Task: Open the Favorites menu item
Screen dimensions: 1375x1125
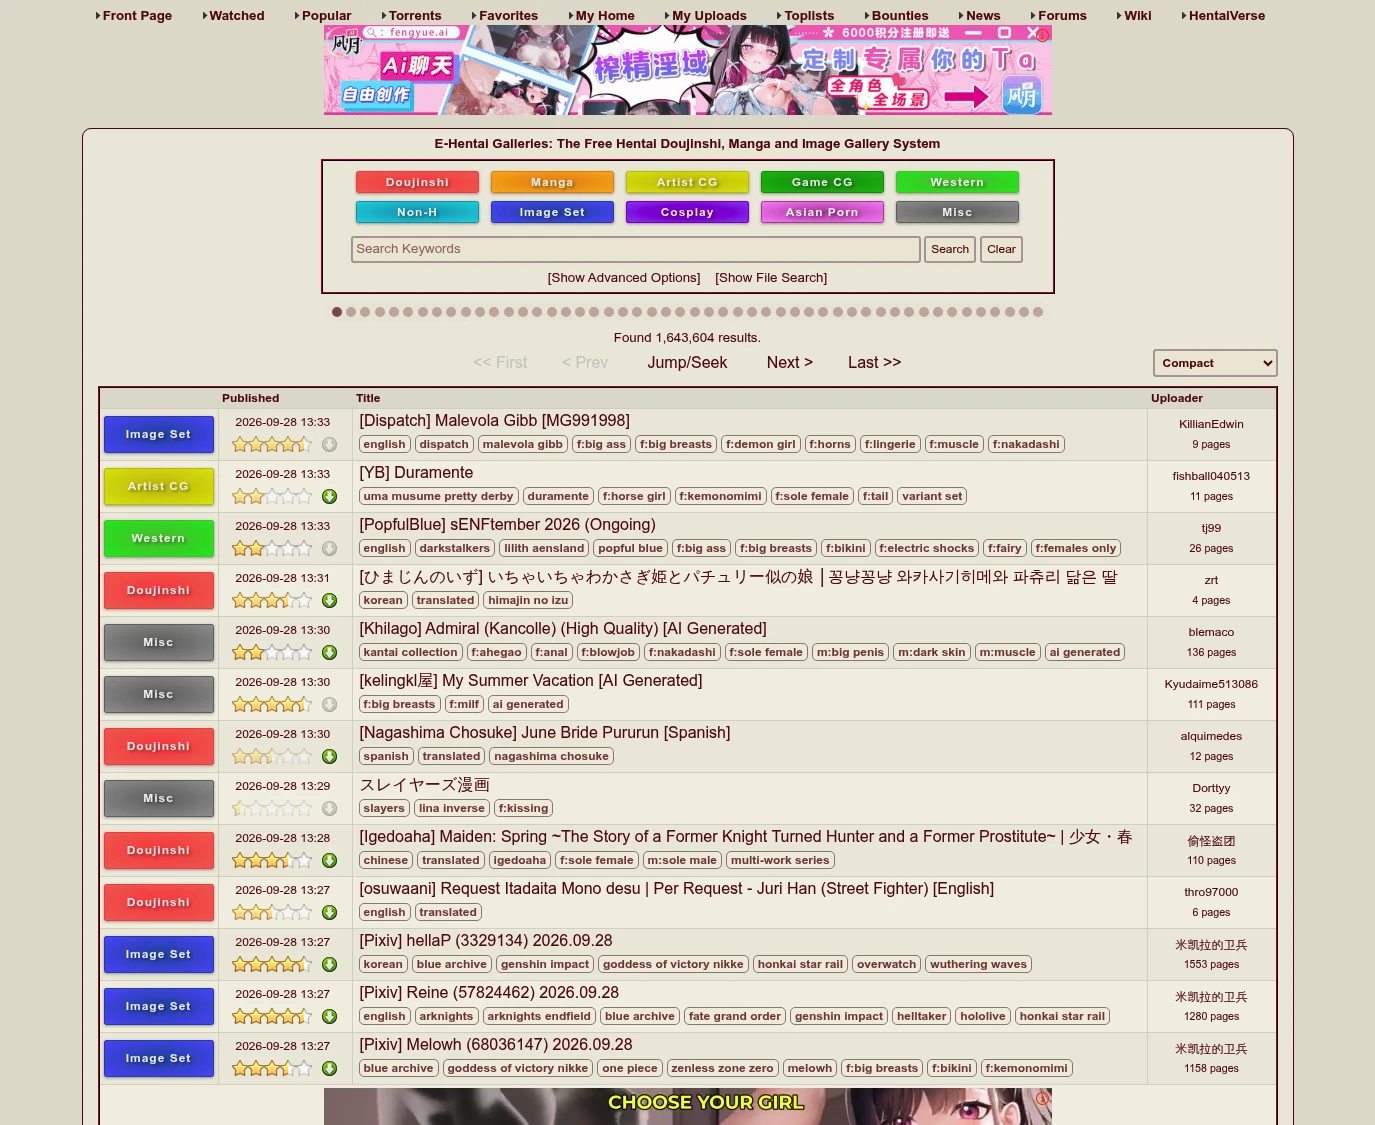Action: pyautogui.click(x=508, y=16)
